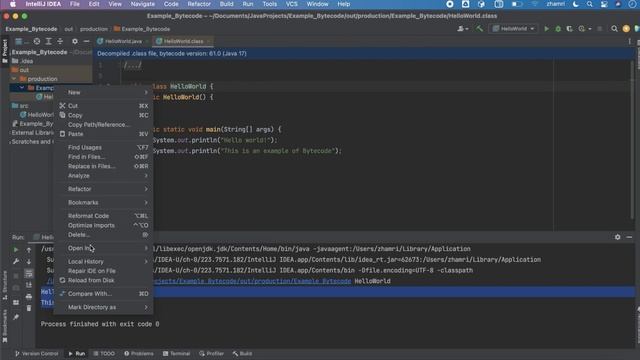
Task: Open the Terminal tool window button
Action: point(176,353)
